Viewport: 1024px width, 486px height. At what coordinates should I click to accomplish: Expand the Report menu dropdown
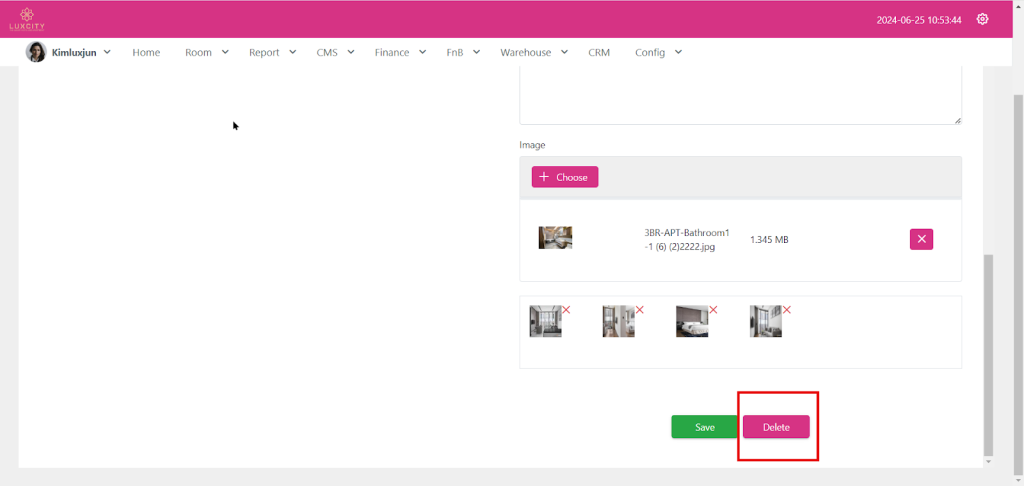272,52
